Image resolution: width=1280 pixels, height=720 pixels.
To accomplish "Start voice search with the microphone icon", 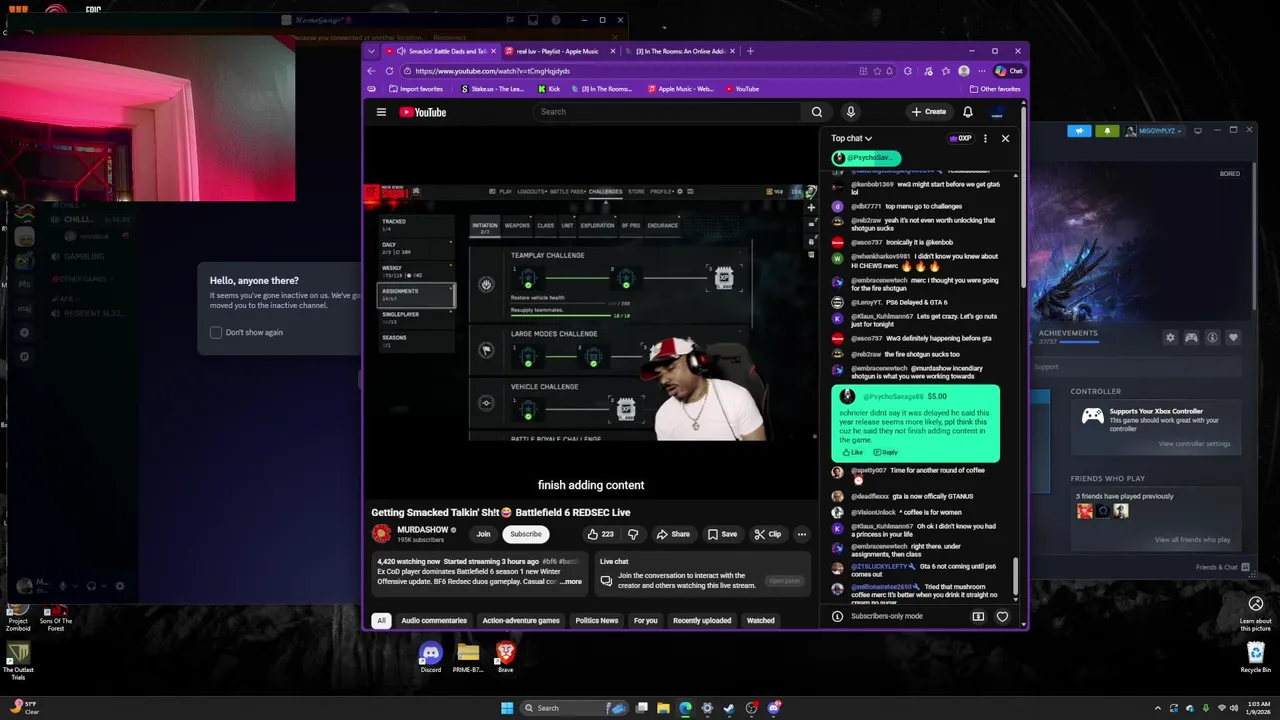I will pyautogui.click(x=850, y=112).
